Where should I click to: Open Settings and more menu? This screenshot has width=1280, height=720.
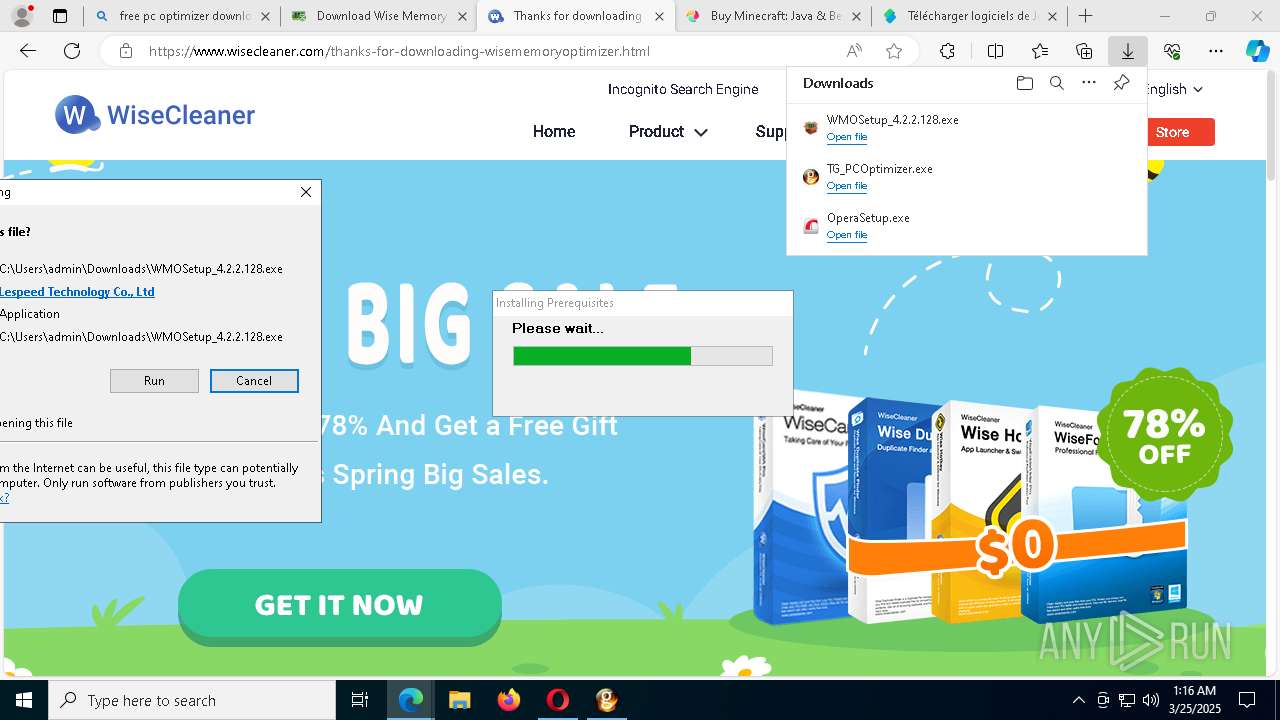[x=1216, y=51]
